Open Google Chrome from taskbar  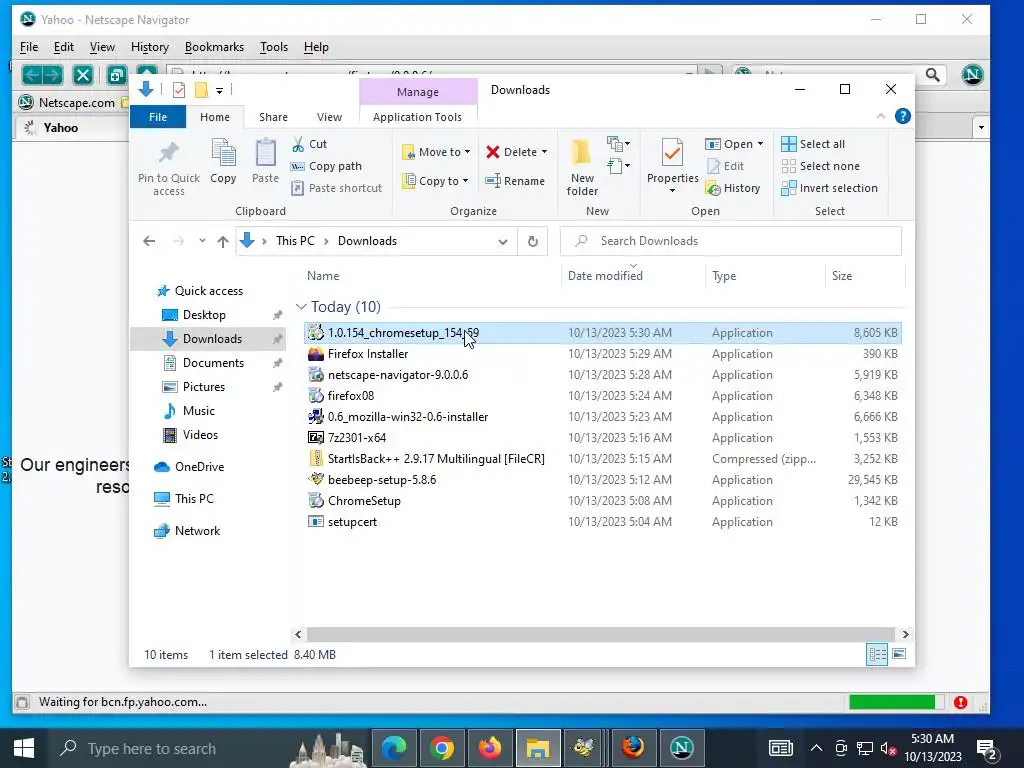(x=442, y=748)
